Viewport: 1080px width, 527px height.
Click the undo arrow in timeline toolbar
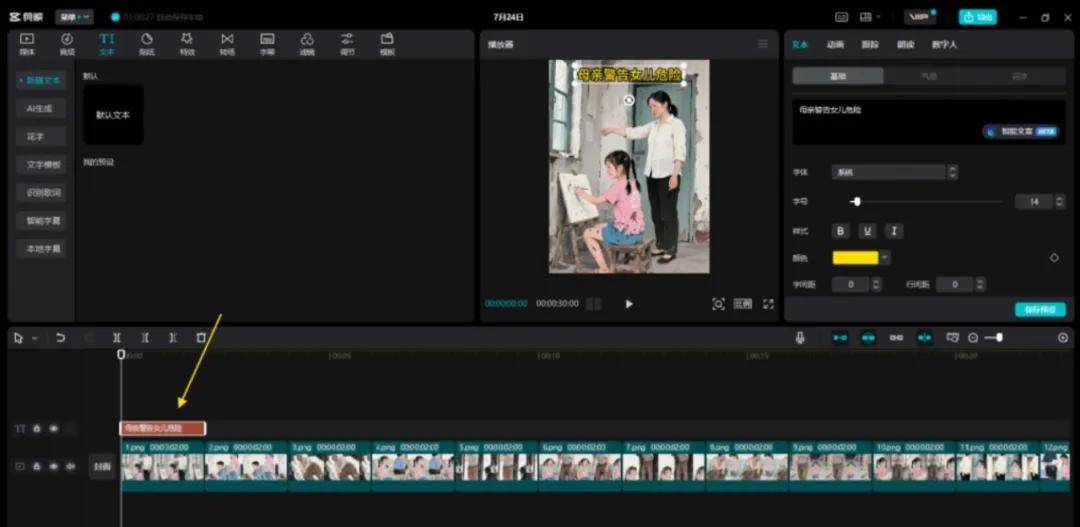point(60,338)
